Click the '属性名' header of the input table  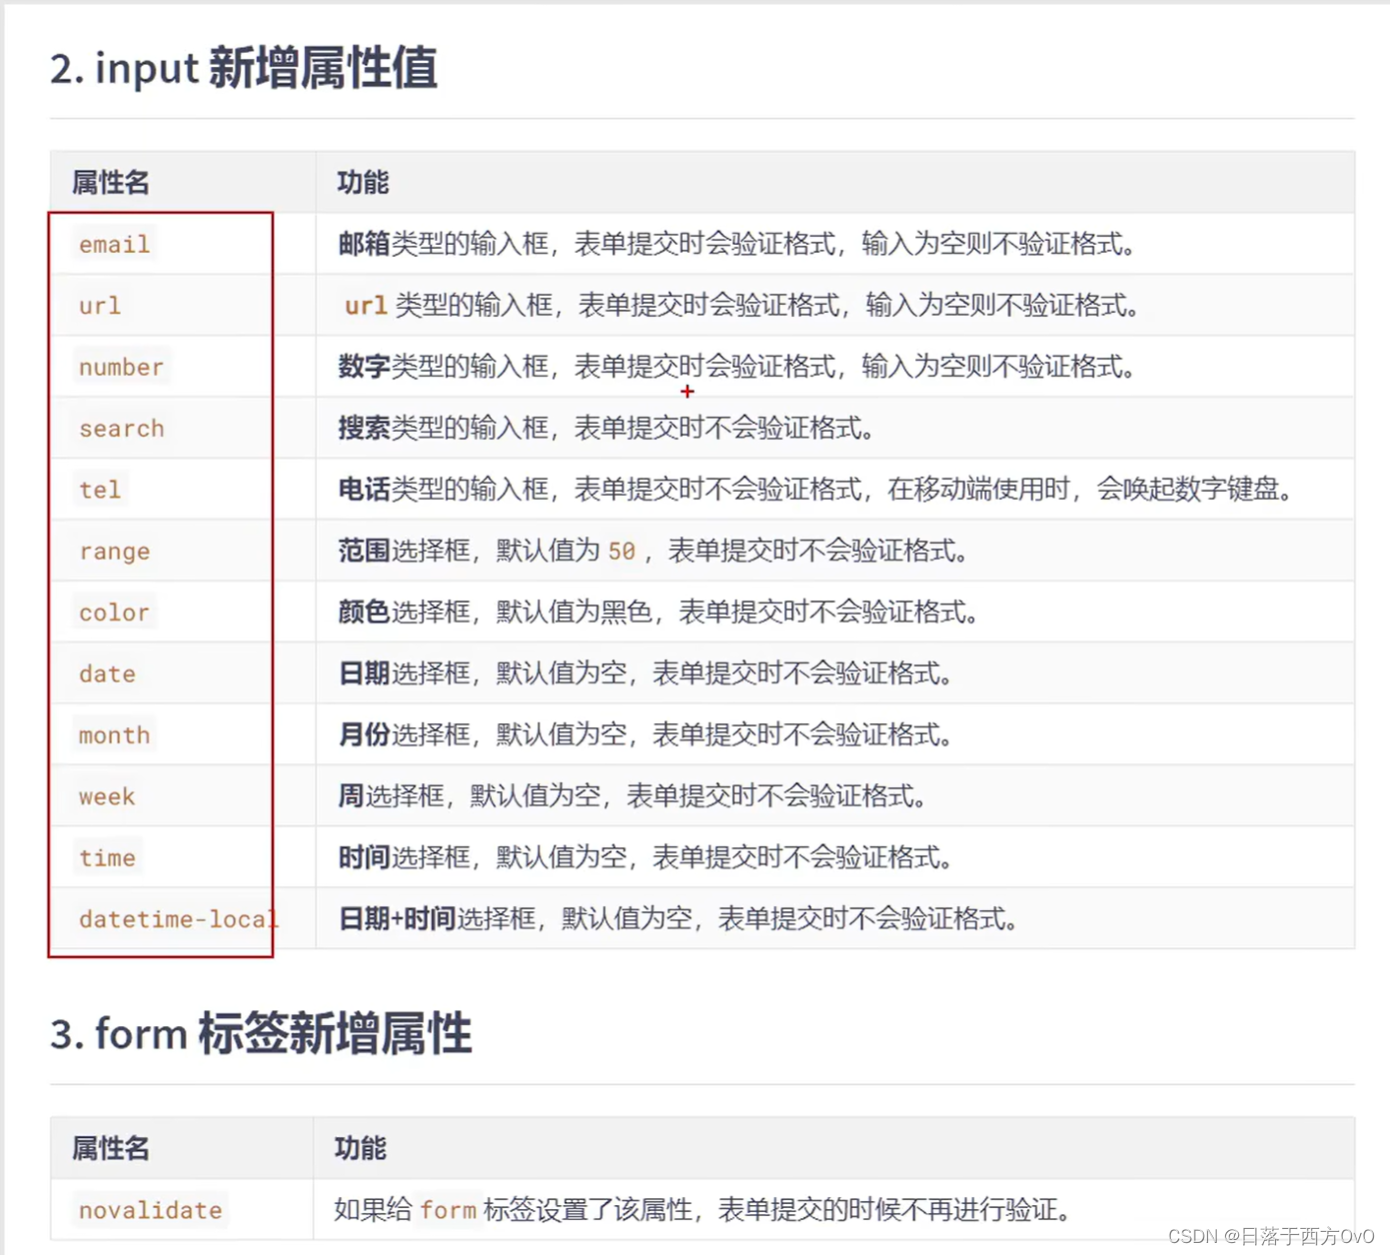(110, 182)
